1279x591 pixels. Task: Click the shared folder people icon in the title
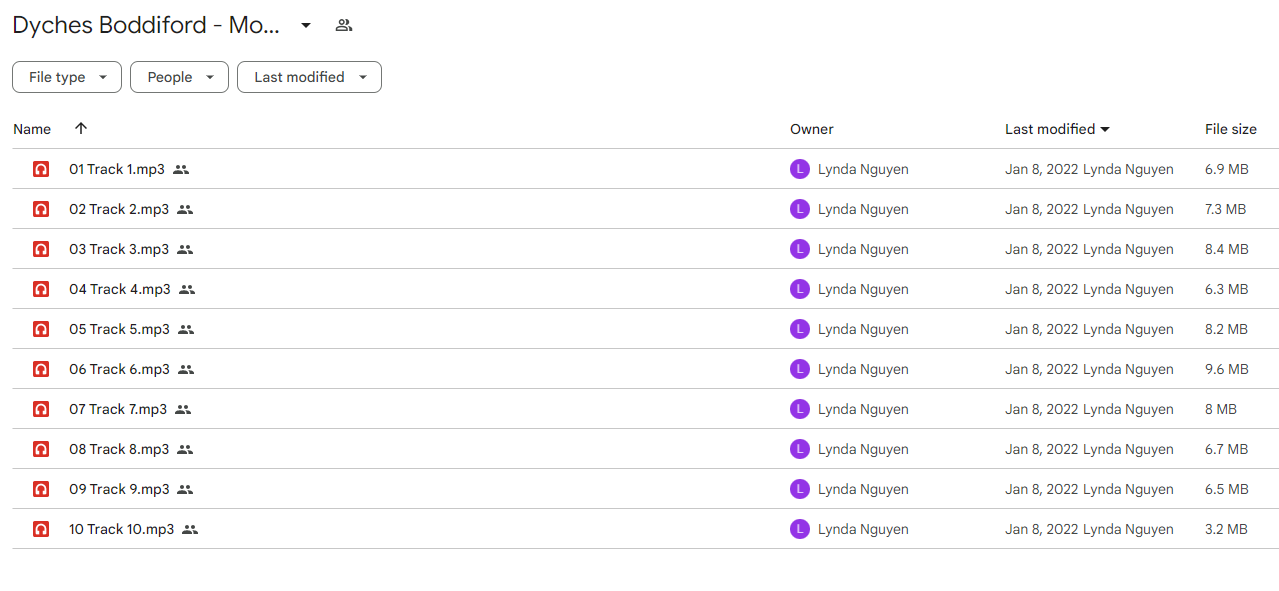[344, 25]
